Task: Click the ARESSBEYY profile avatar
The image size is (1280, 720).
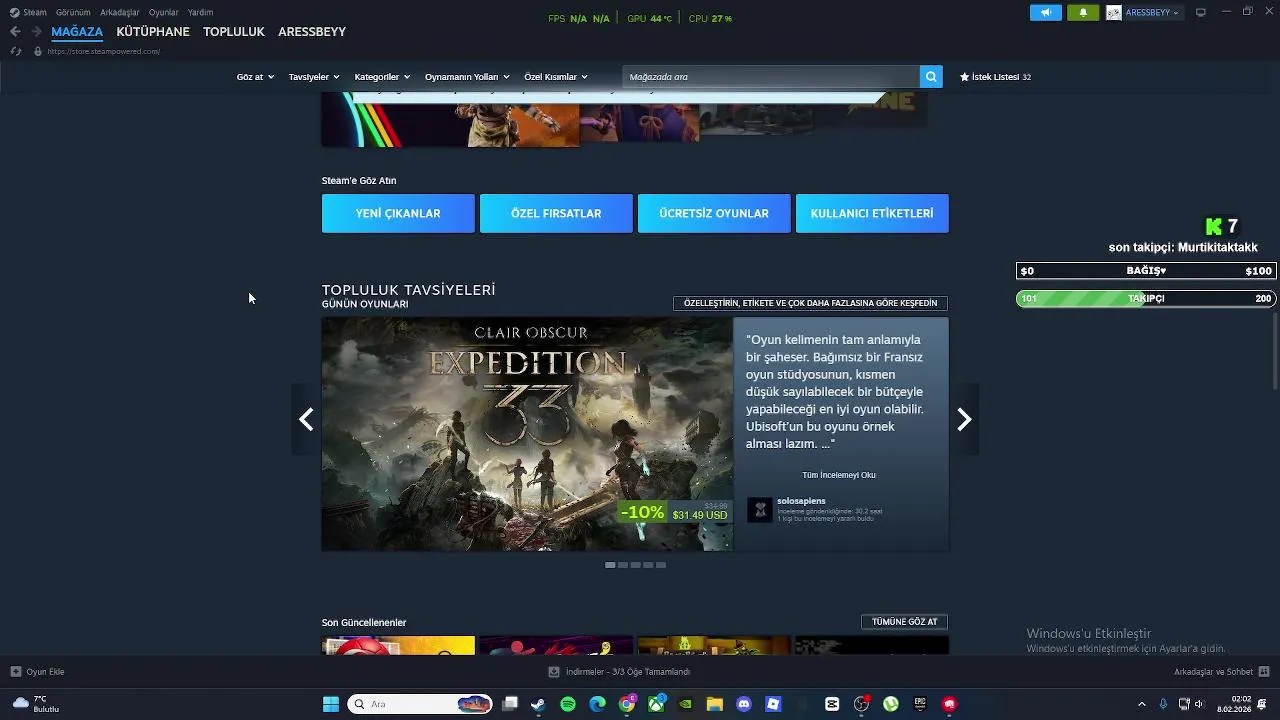Action: [x=1114, y=13]
